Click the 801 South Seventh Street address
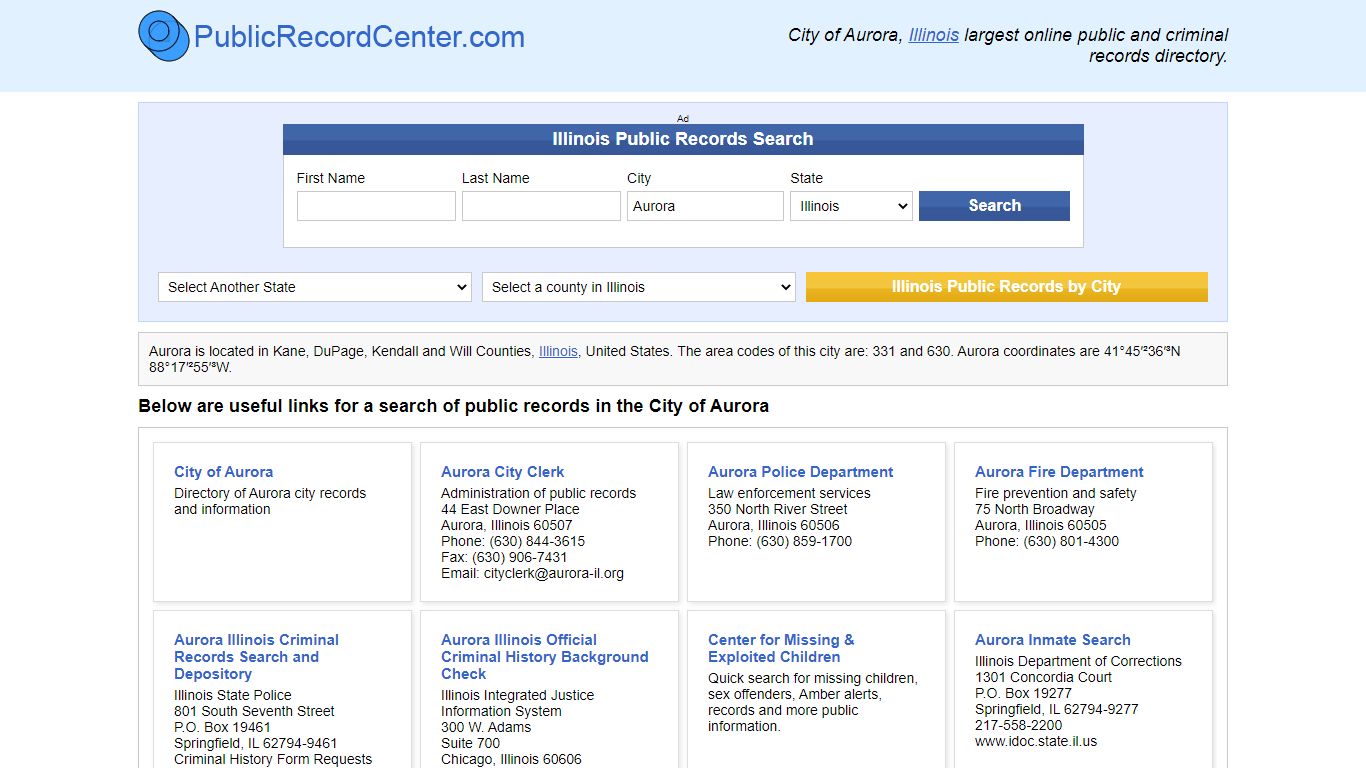1366x768 pixels. click(x=254, y=711)
